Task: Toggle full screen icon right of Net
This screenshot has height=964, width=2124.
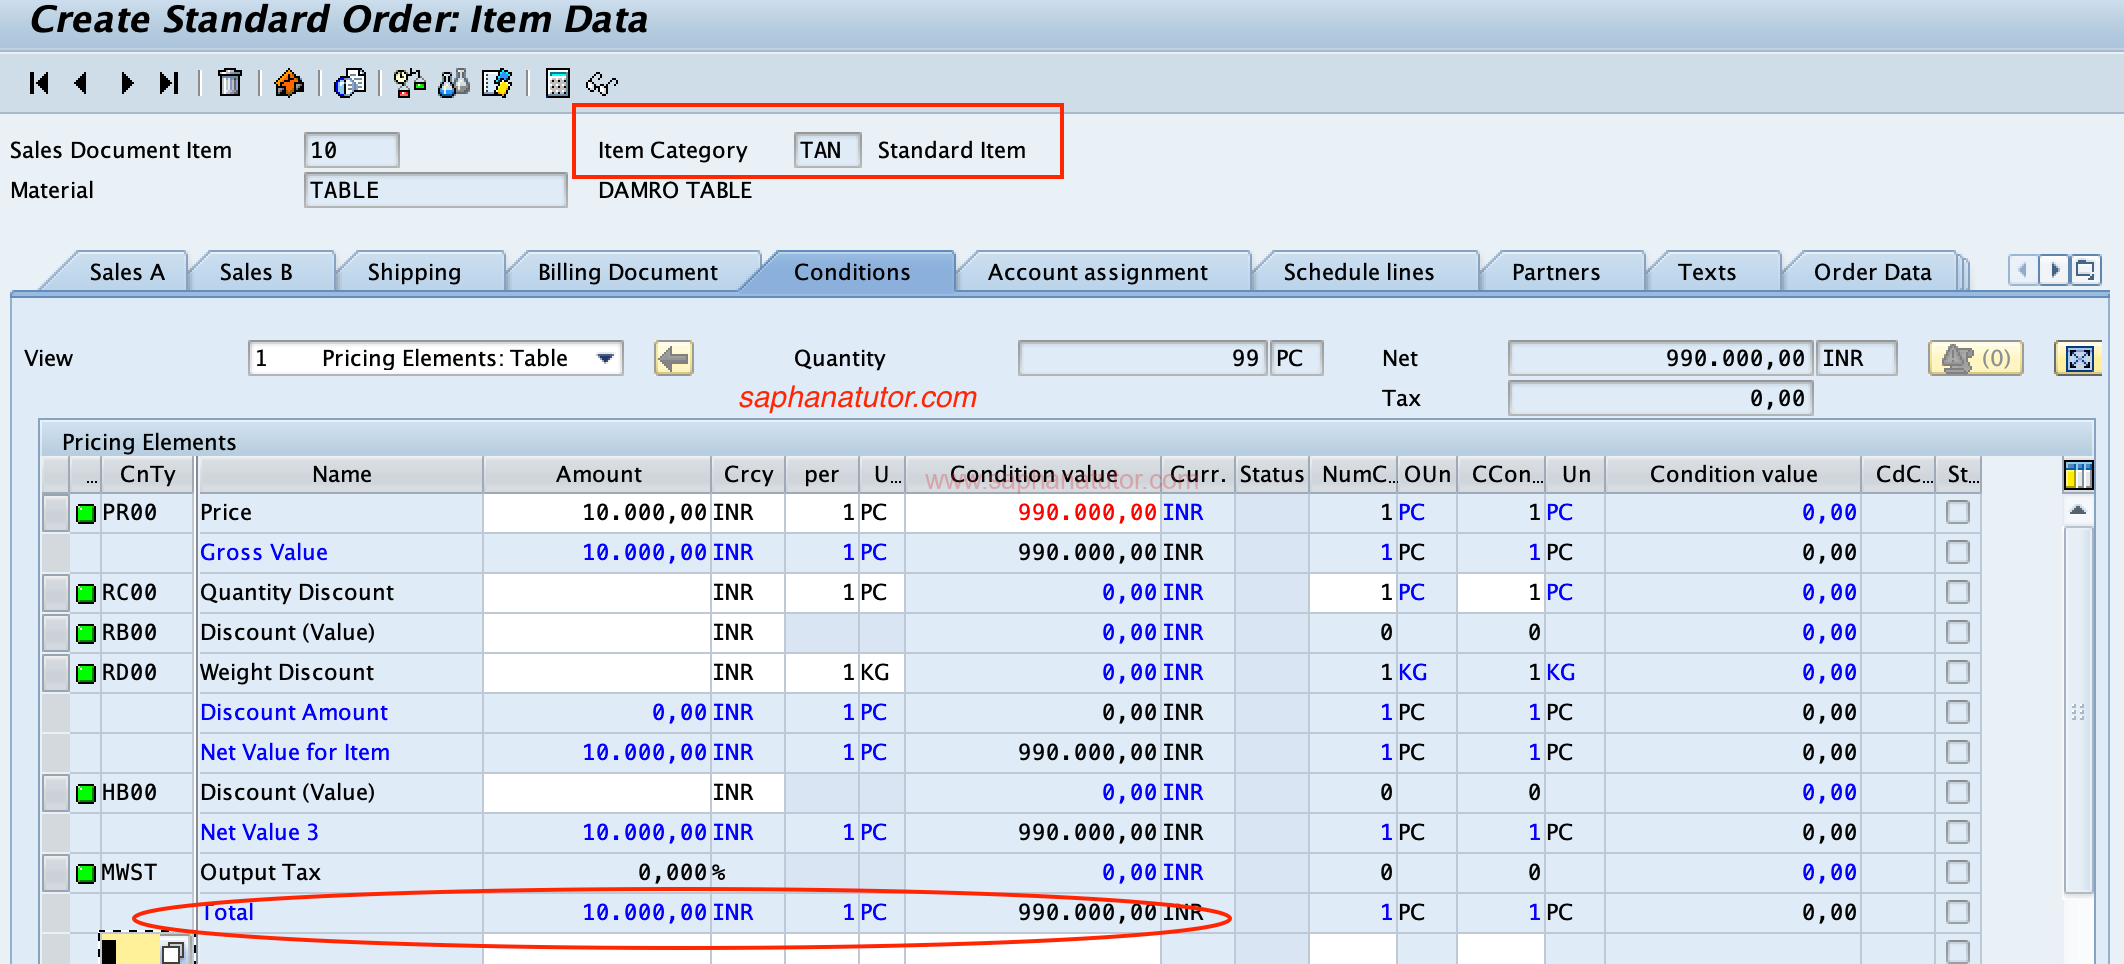Action: (2078, 358)
